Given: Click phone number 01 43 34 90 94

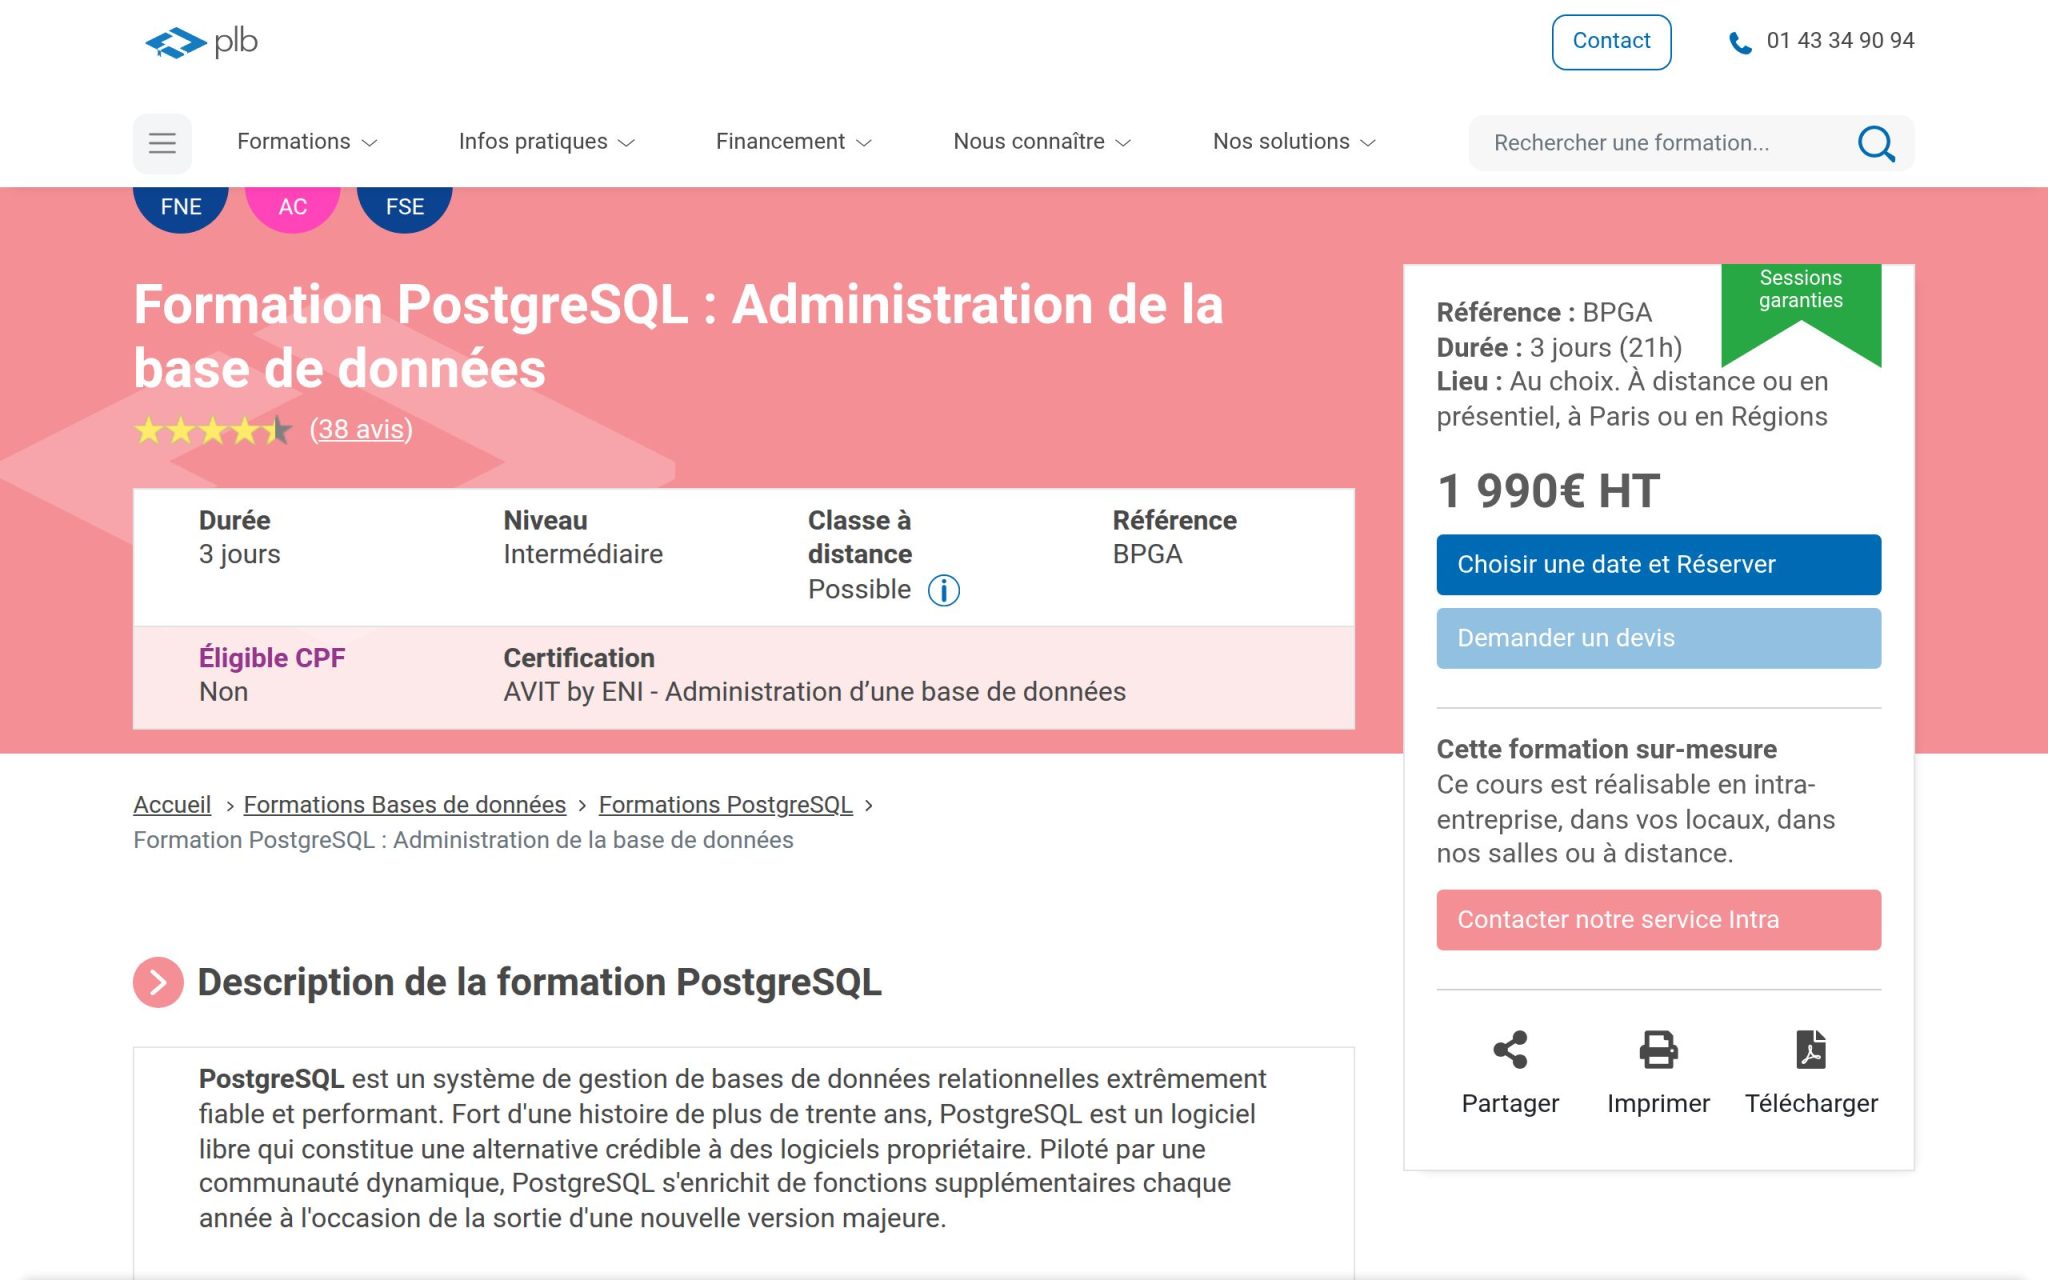Looking at the screenshot, I should 1840,41.
